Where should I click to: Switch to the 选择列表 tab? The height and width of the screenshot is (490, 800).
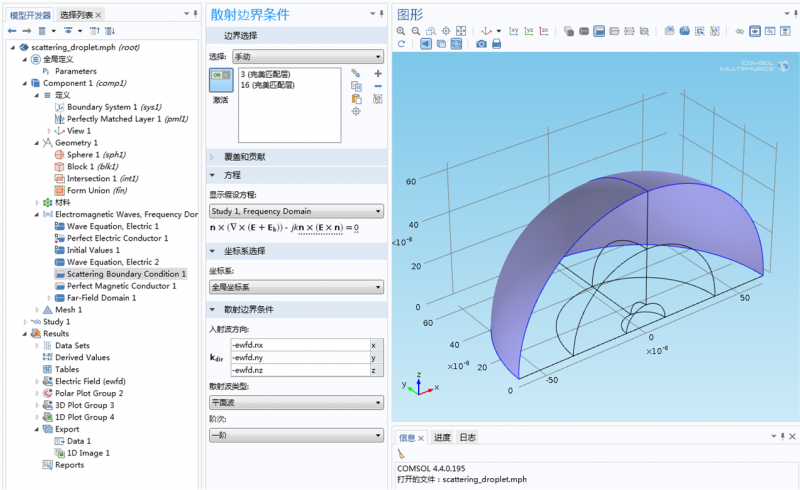[76, 15]
